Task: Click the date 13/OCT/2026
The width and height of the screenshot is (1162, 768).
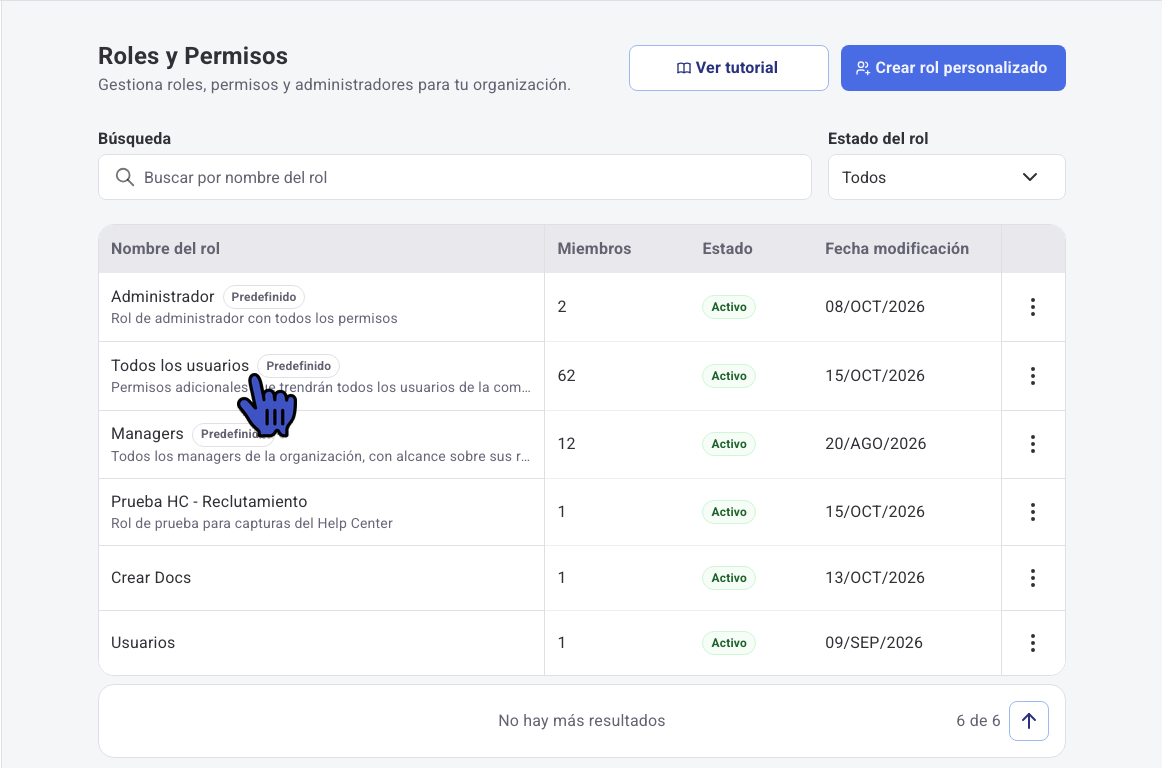Action: coord(874,578)
